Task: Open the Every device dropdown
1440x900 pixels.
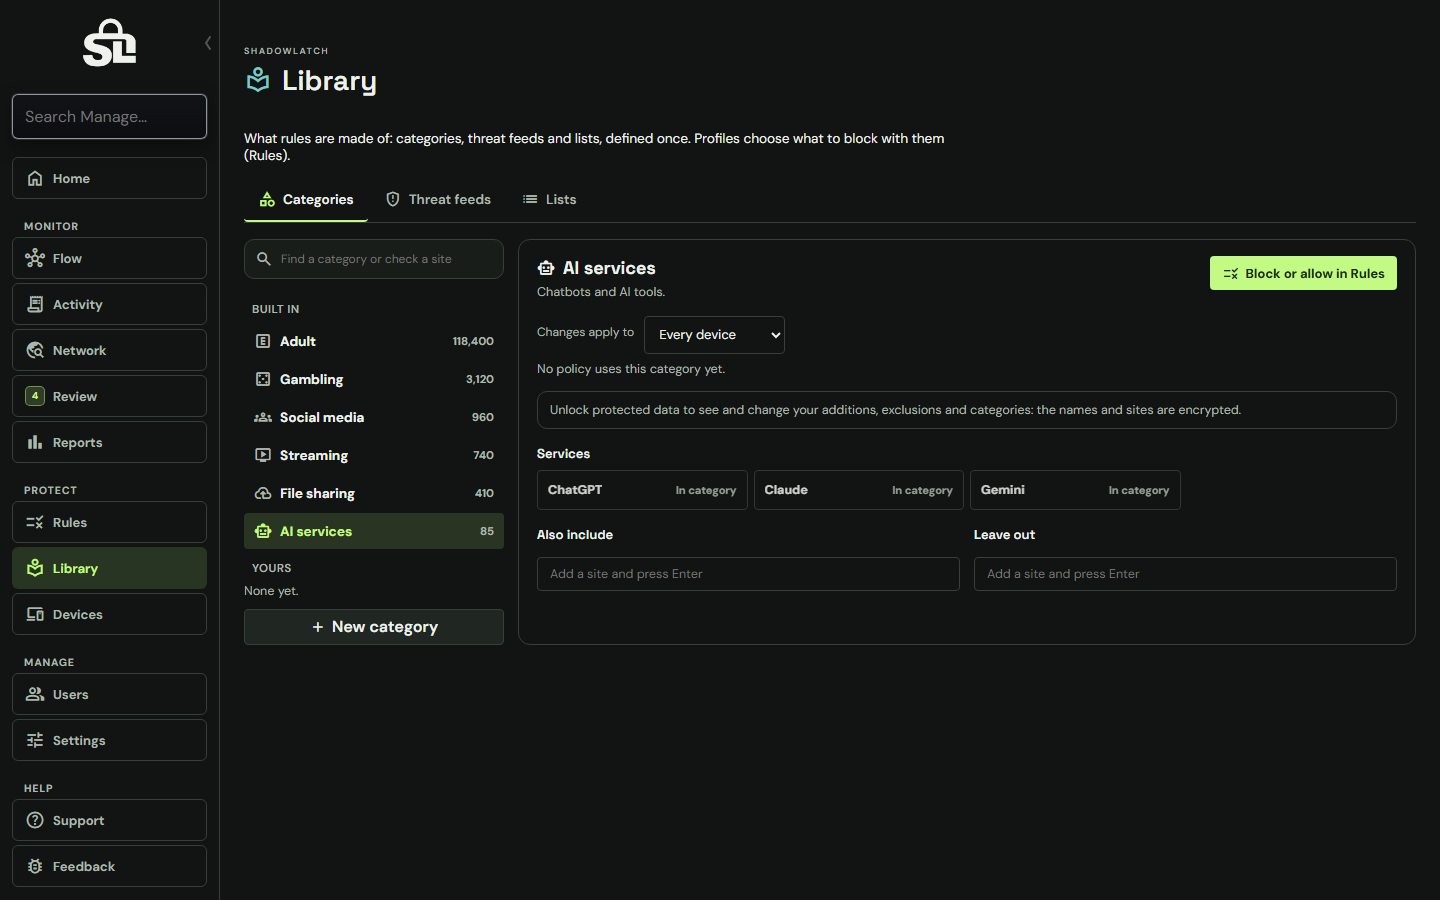Action: 714,335
